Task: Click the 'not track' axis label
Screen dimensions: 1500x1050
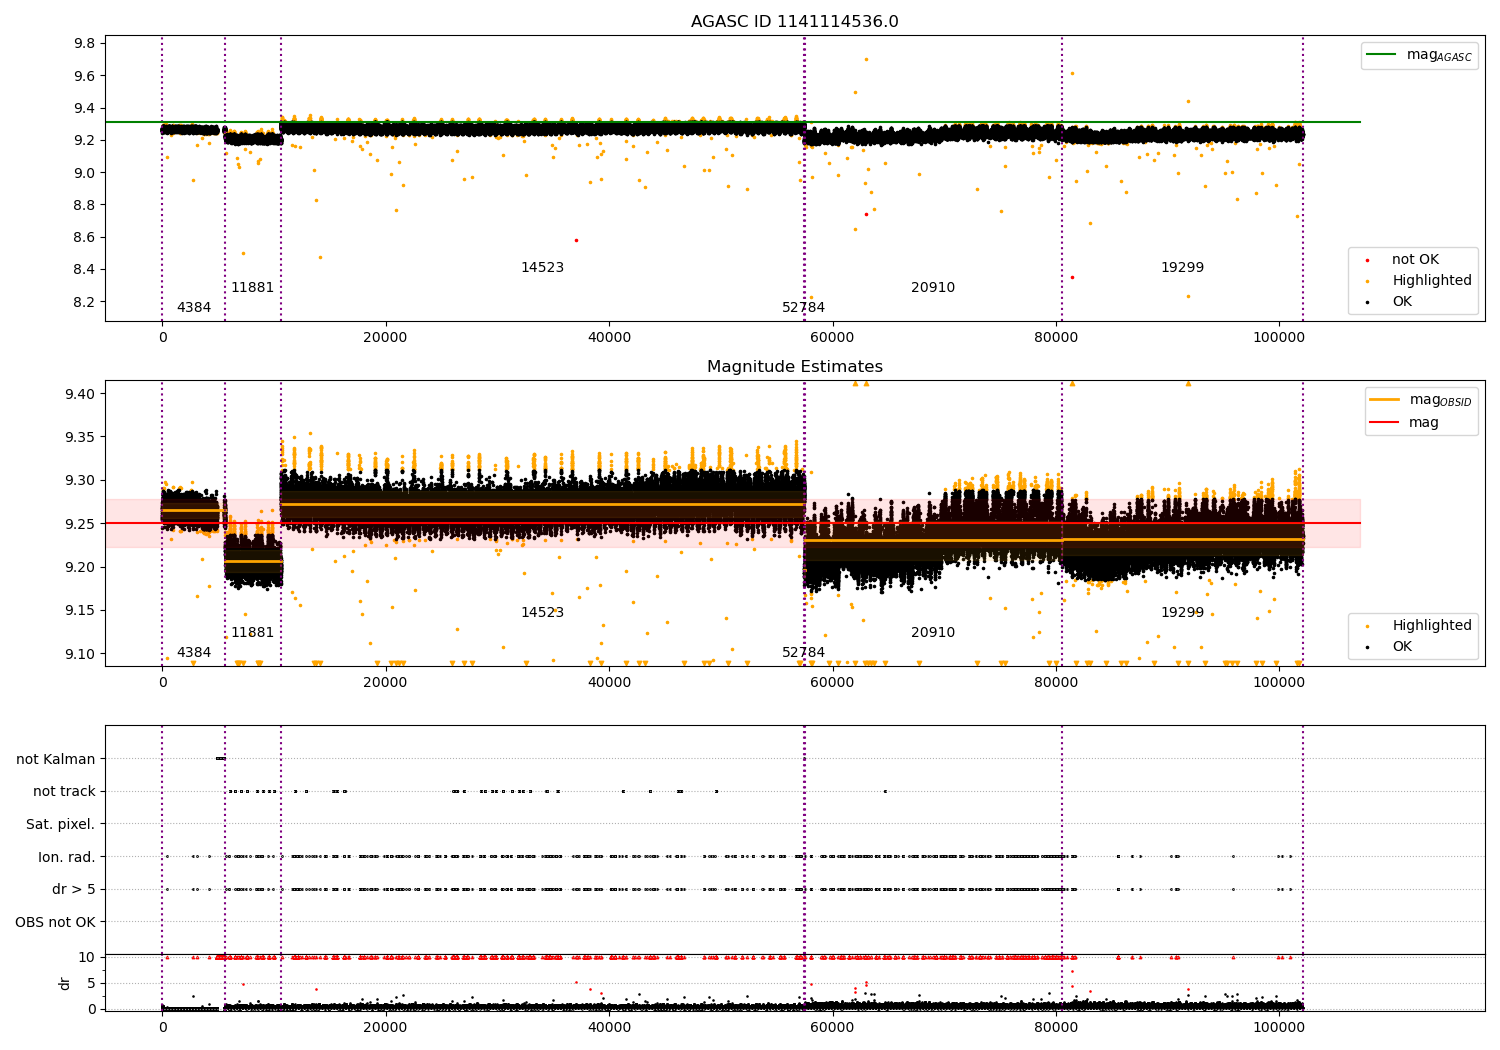Action: click(x=64, y=792)
